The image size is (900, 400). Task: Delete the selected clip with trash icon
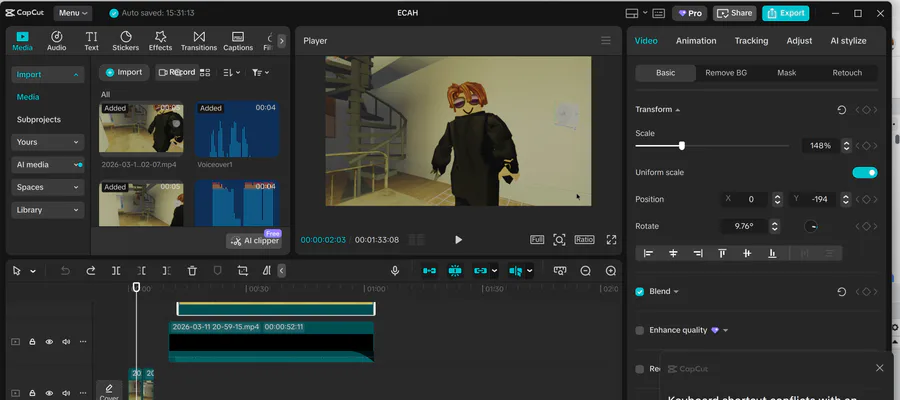coord(192,271)
